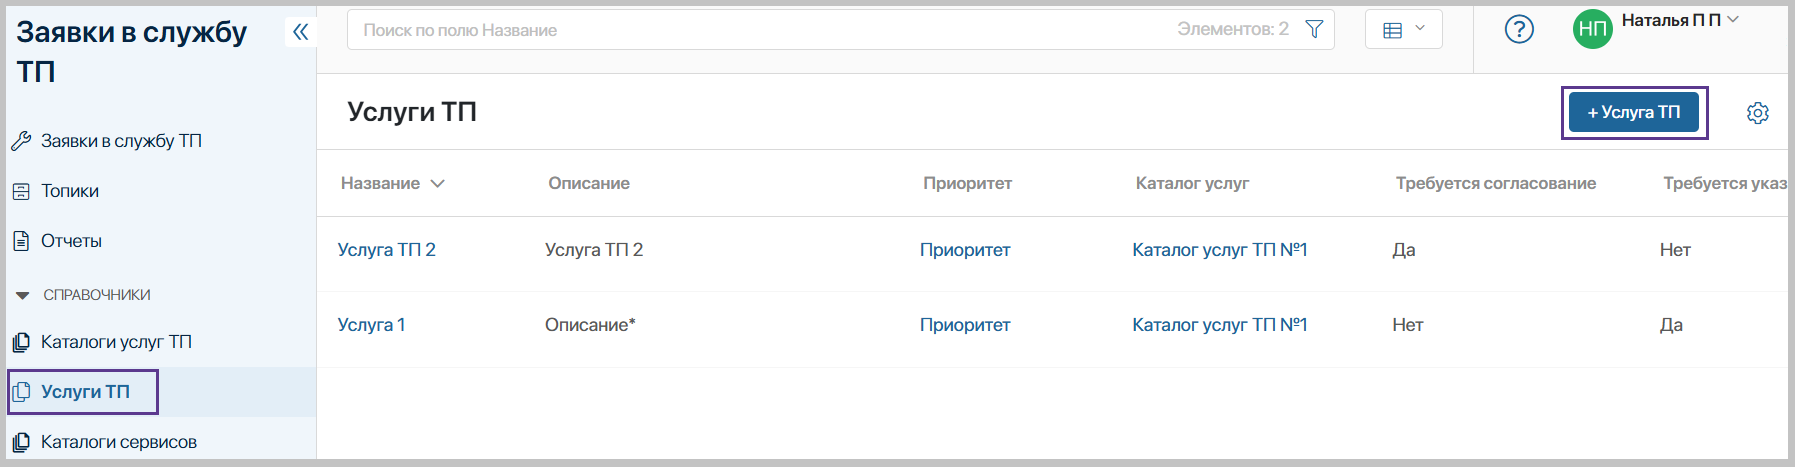Screen dimensions: 1795x467
Task: Focus the search by Название field
Action: pyautogui.click(x=760, y=30)
